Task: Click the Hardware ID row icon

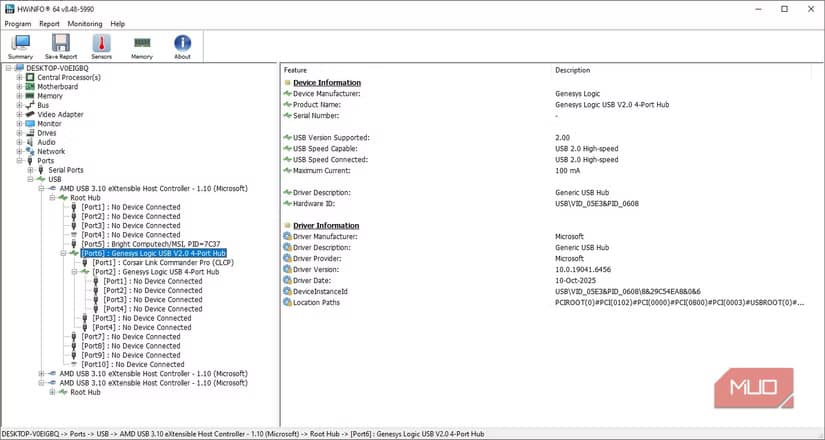Action: (287, 204)
